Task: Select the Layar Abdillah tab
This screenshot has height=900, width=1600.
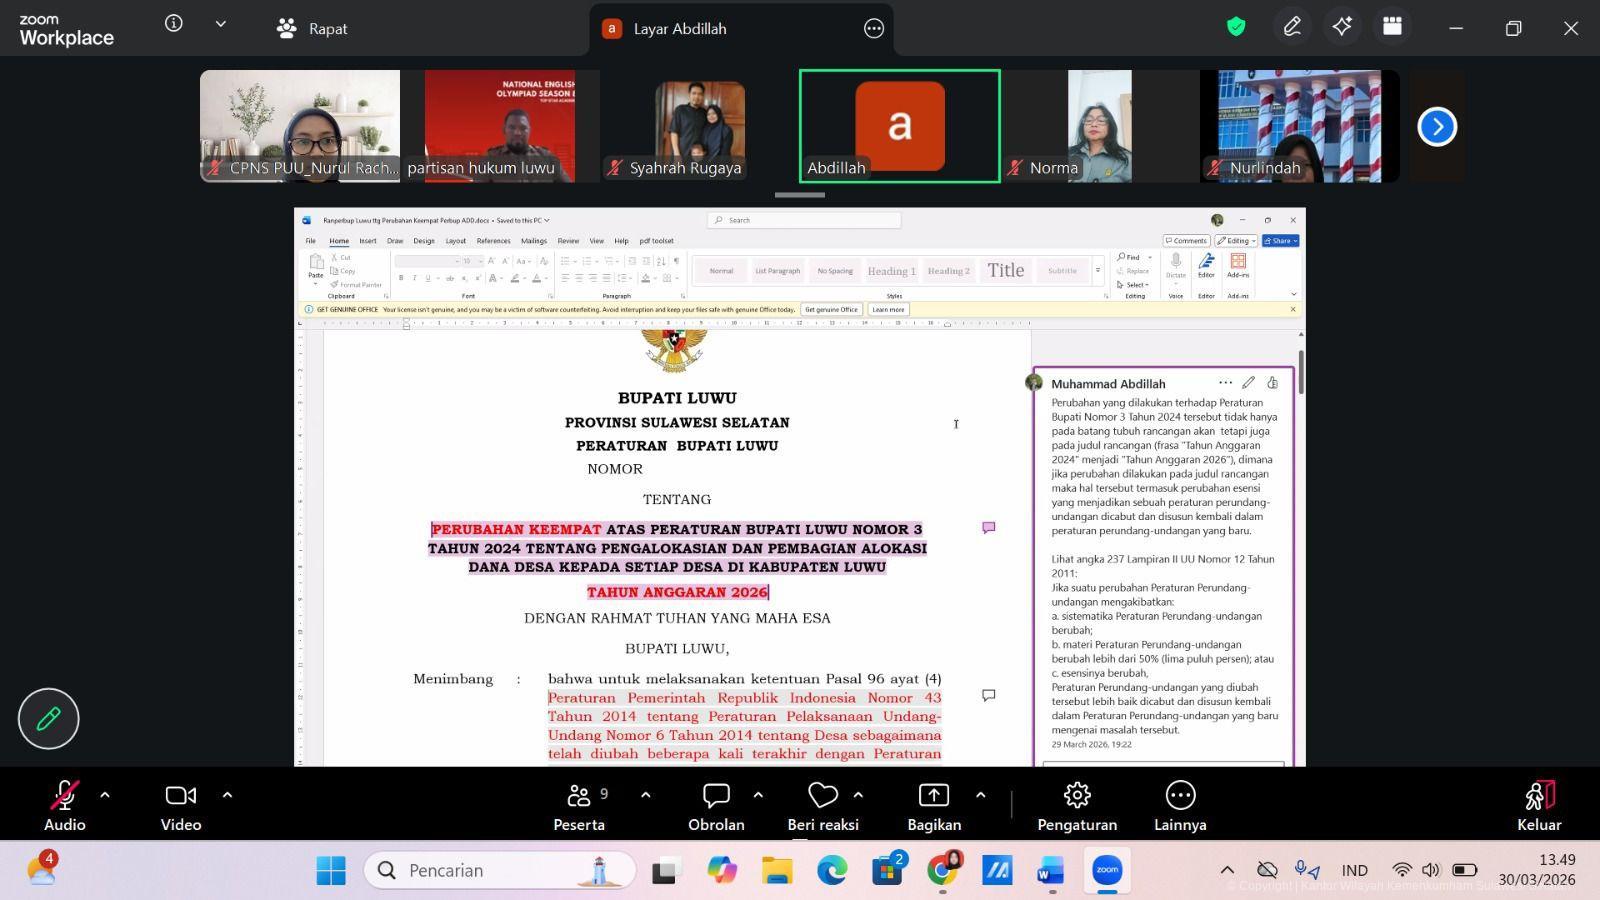Action: (x=680, y=29)
